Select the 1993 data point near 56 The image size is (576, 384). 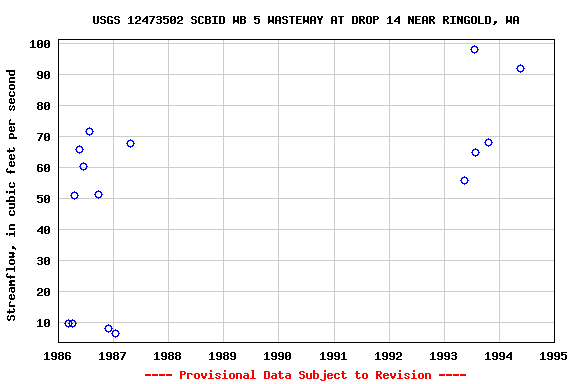[464, 180]
